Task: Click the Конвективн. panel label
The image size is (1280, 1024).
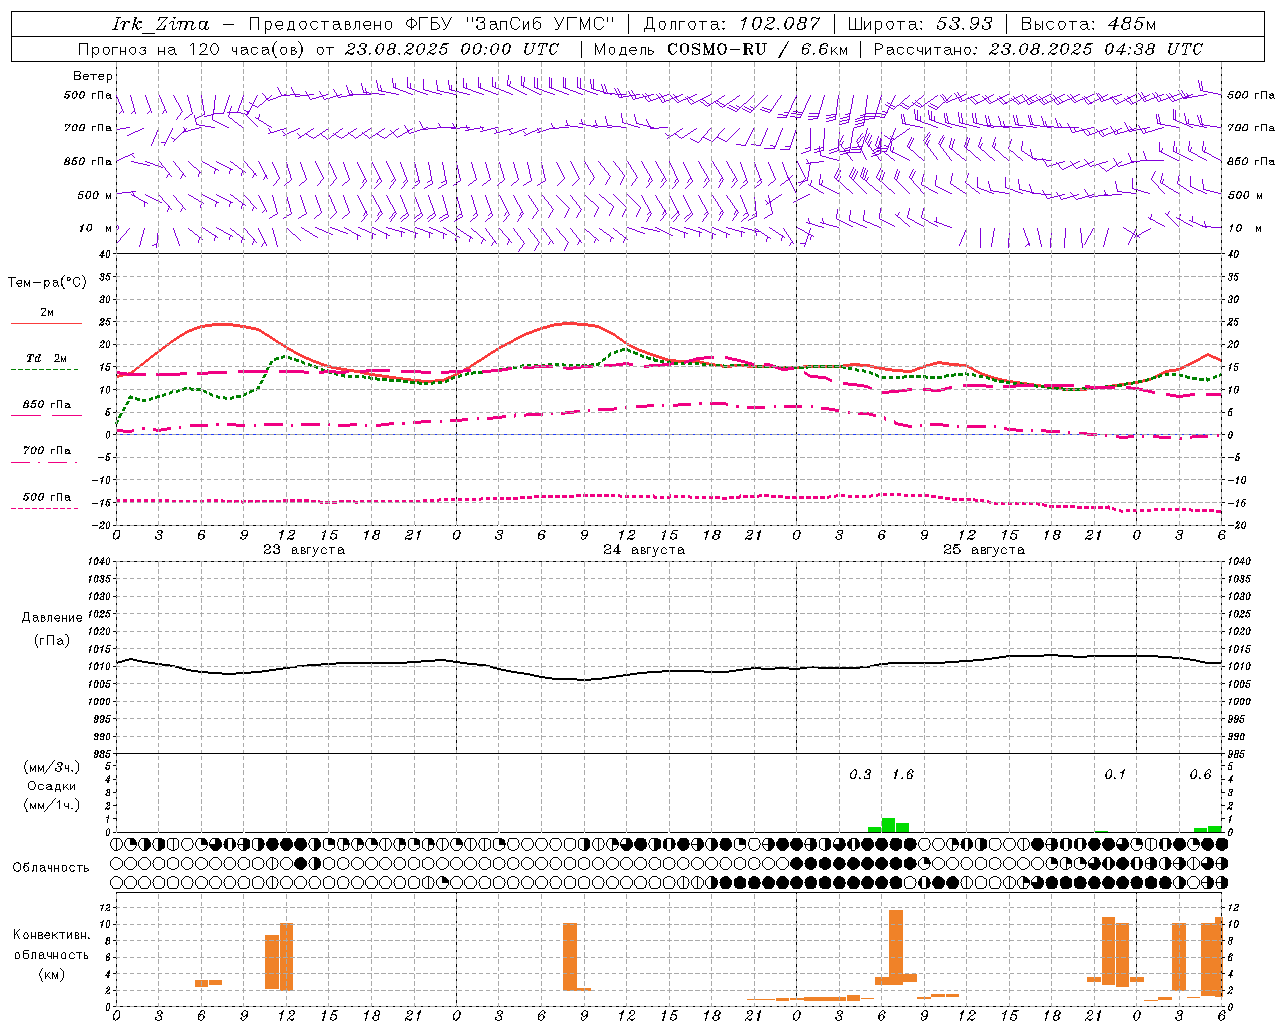Action: pyautogui.click(x=52, y=935)
